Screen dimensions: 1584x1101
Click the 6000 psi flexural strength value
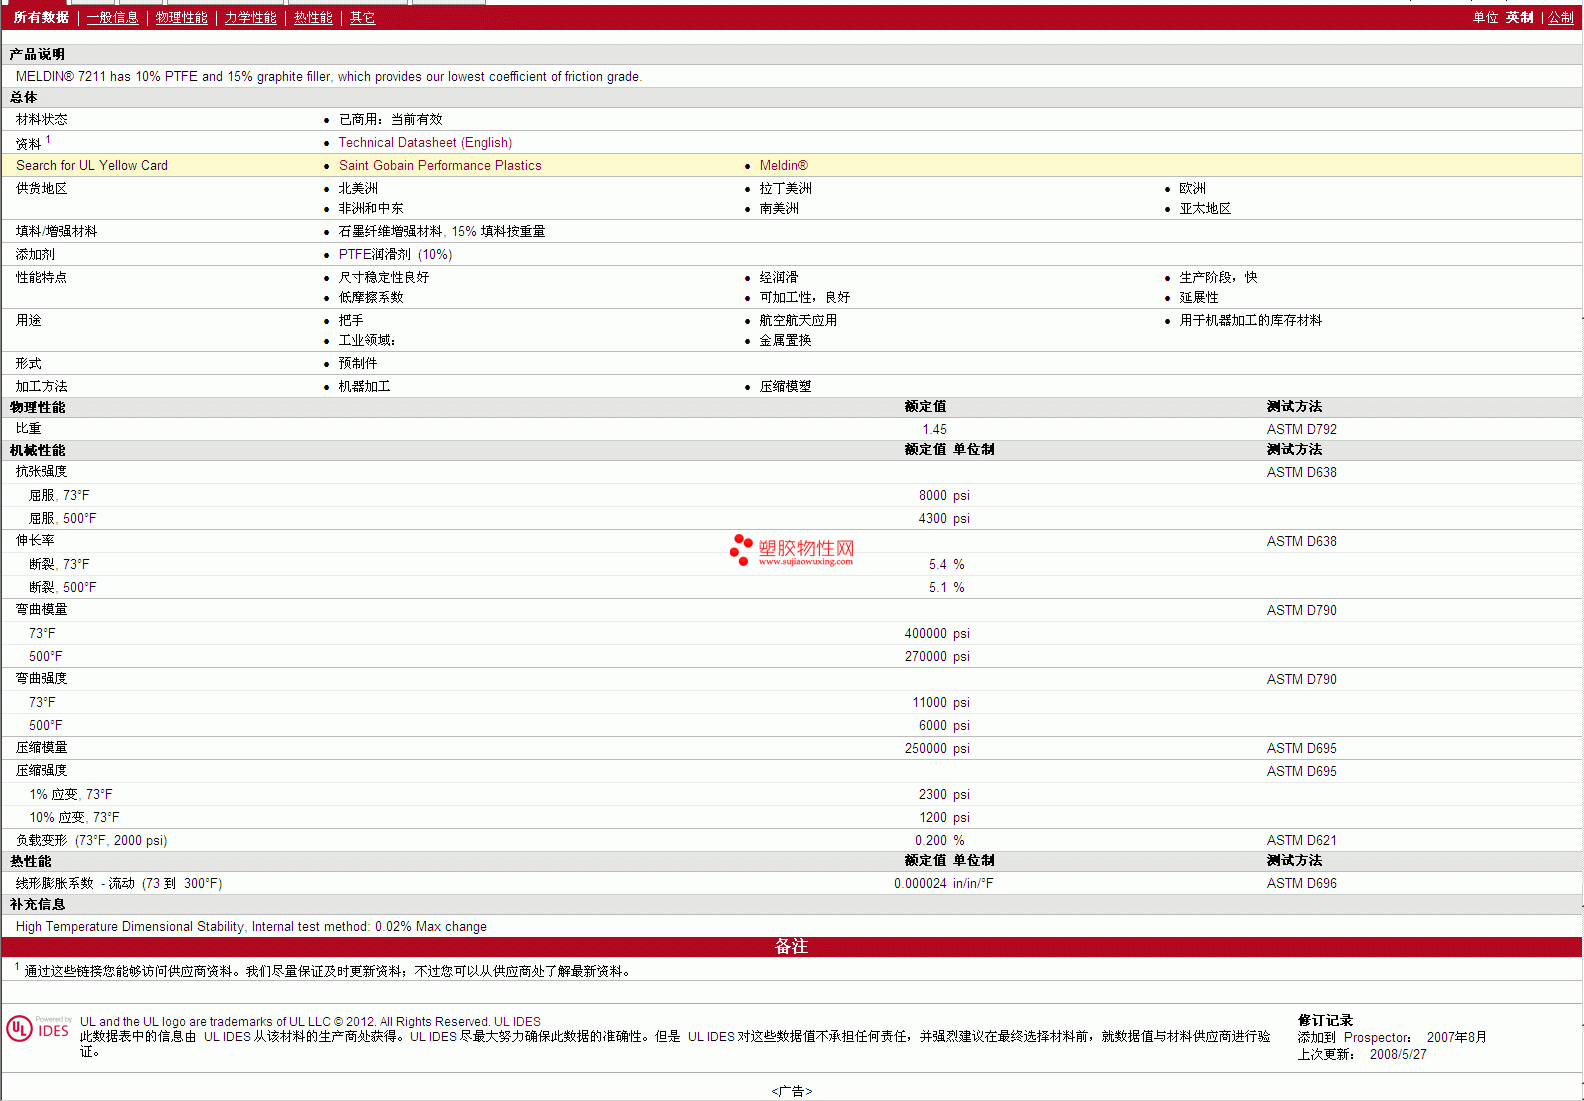click(x=944, y=726)
